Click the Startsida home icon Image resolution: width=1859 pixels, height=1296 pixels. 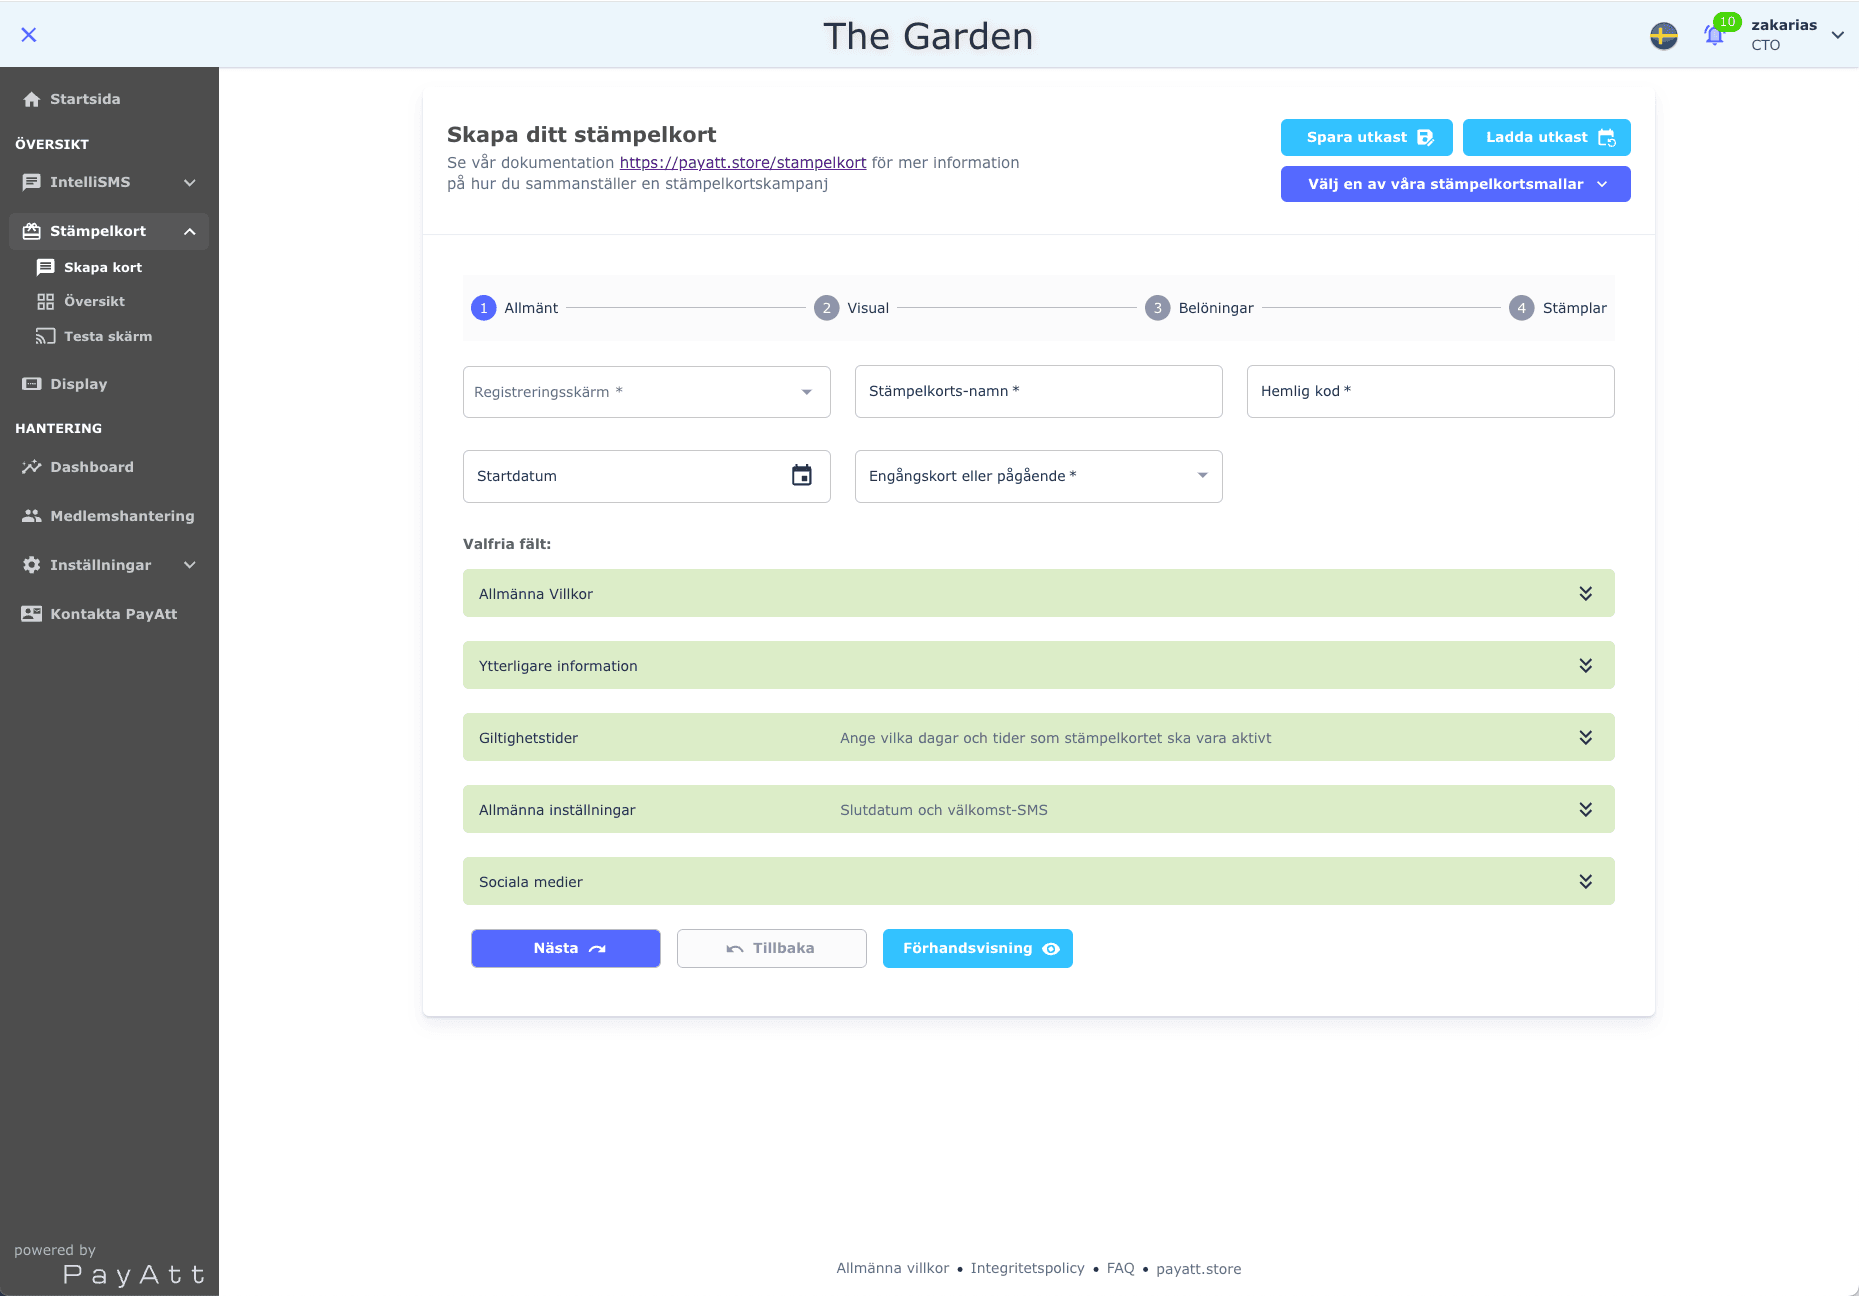(x=32, y=99)
